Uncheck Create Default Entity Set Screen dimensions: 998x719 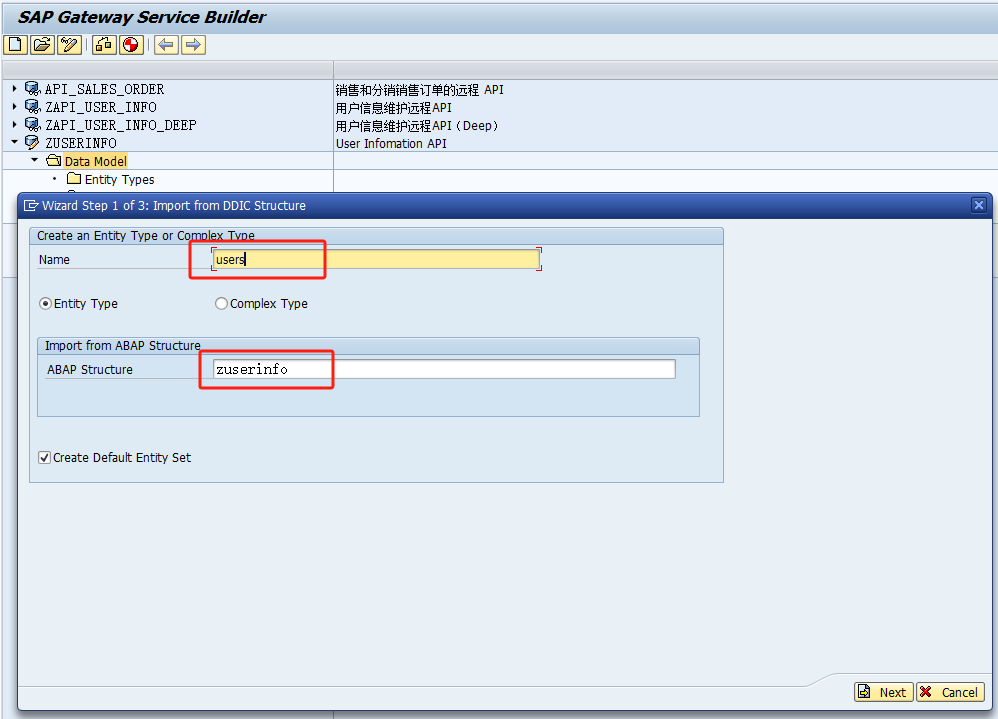click(x=44, y=456)
